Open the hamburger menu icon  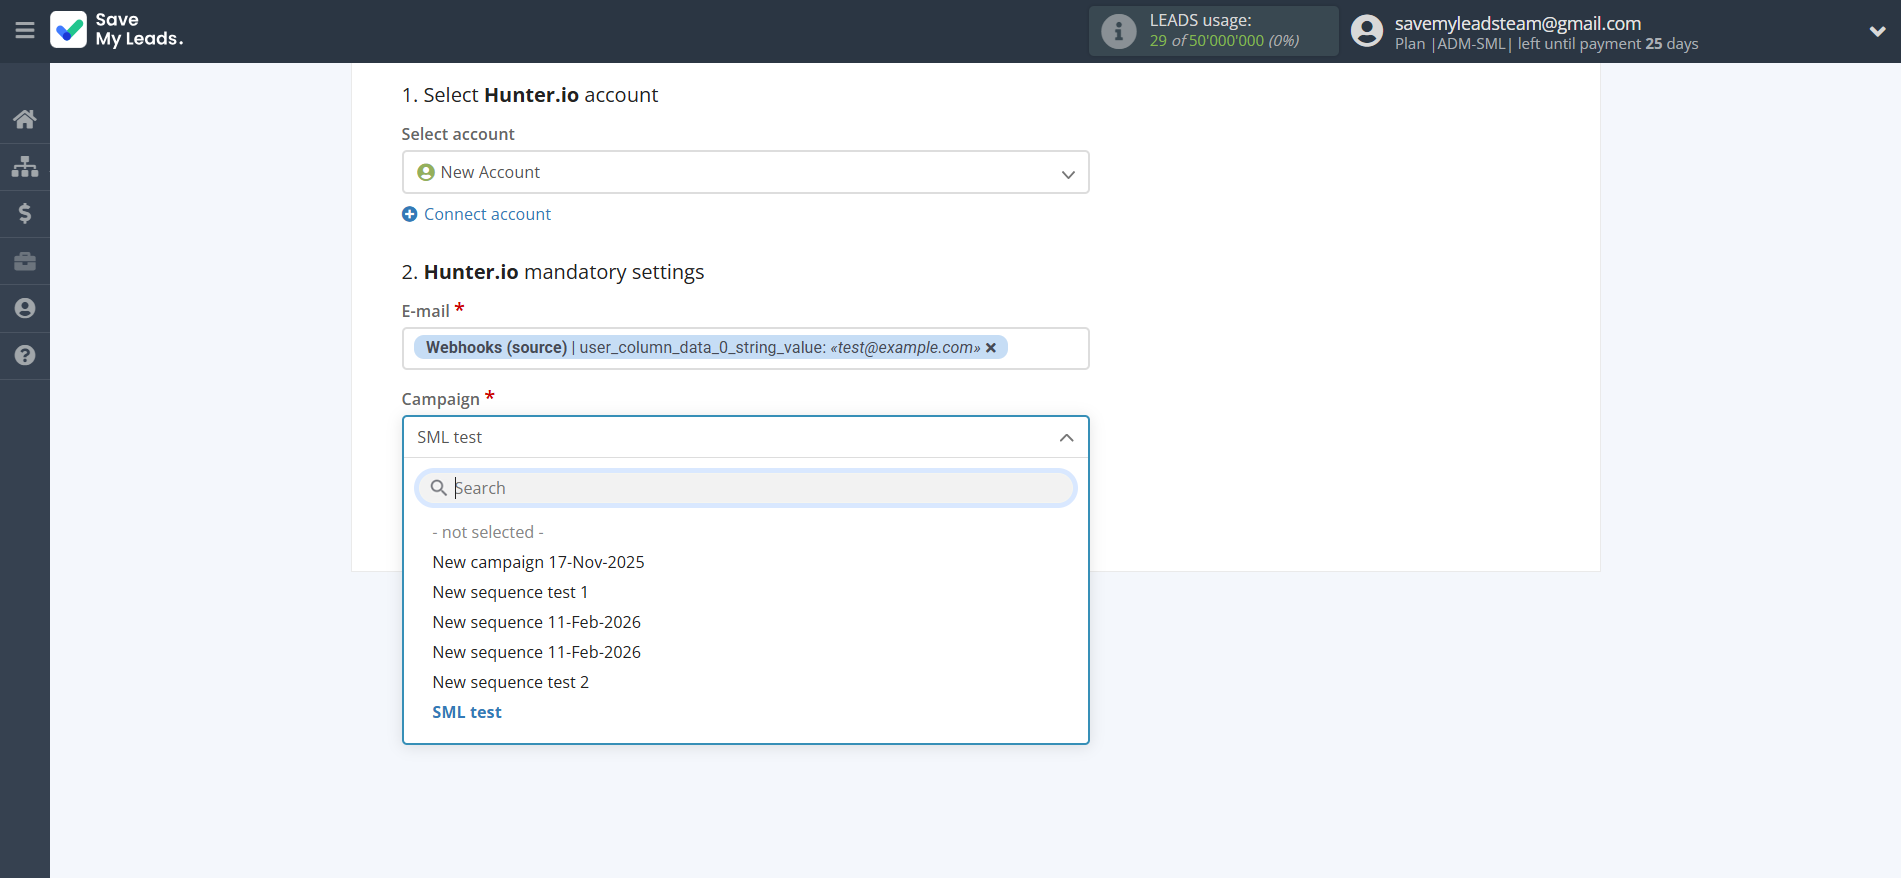[25, 31]
